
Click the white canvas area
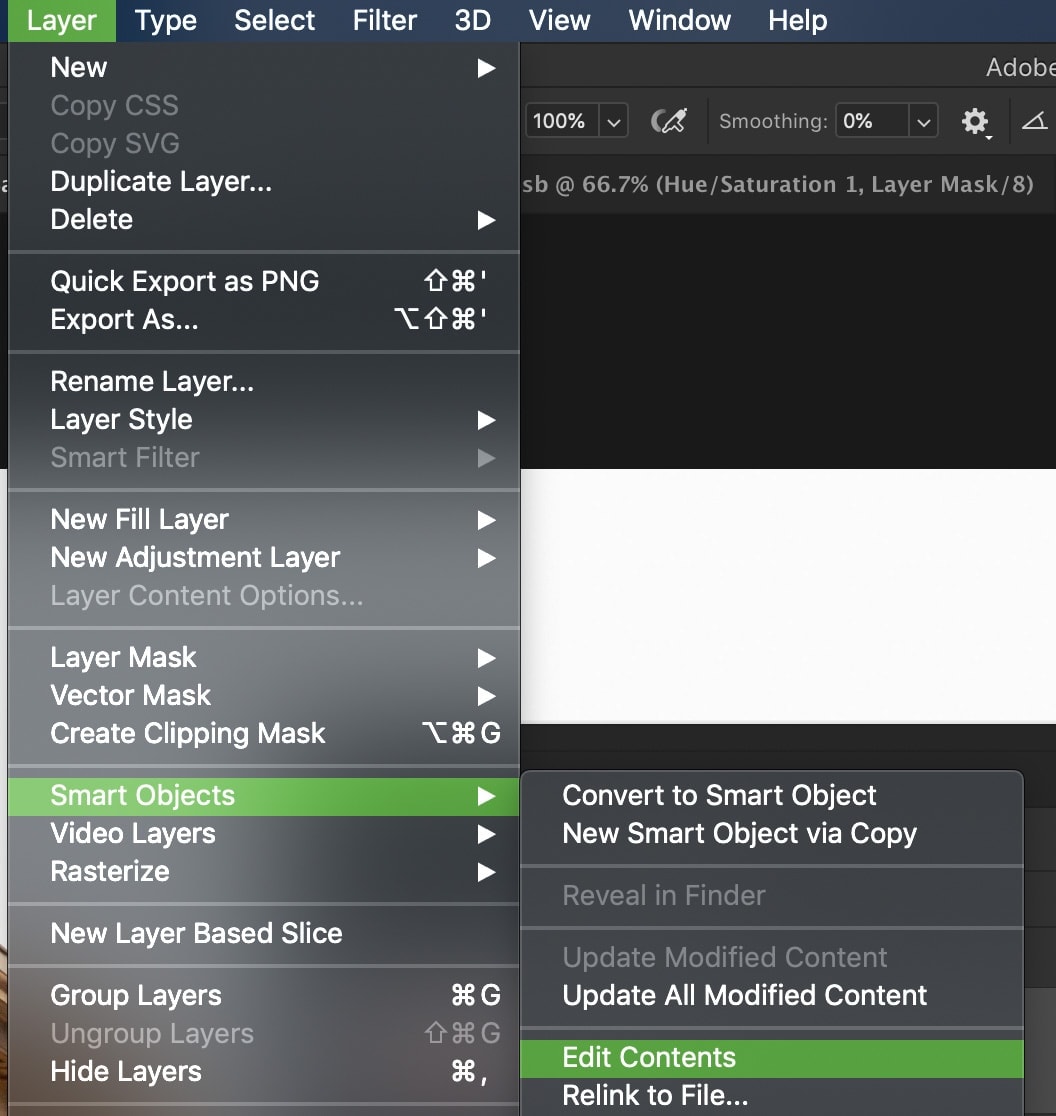click(x=788, y=596)
